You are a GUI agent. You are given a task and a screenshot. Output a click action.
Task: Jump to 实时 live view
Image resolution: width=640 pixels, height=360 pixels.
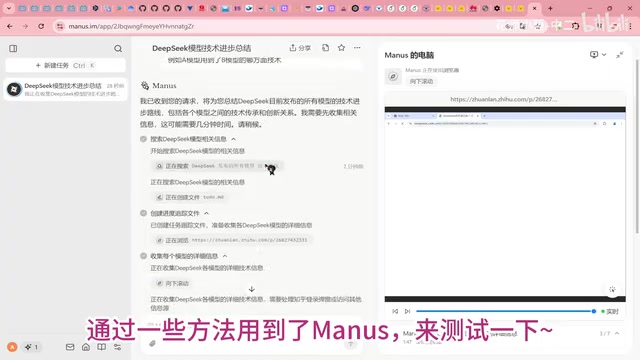[x=610, y=311]
